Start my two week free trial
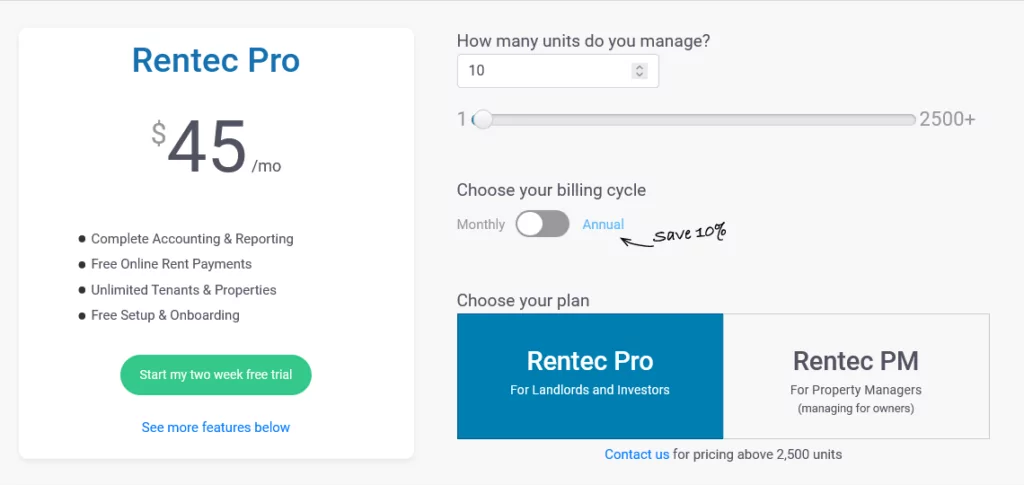 coord(216,375)
